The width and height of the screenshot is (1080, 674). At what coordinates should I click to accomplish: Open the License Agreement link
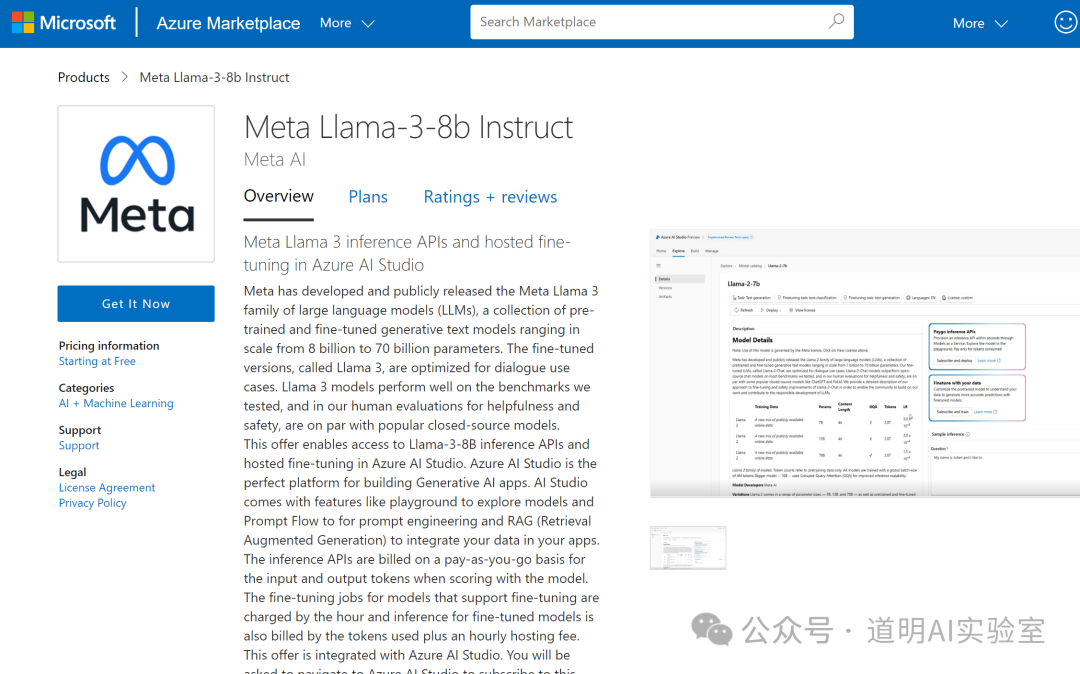click(x=107, y=487)
